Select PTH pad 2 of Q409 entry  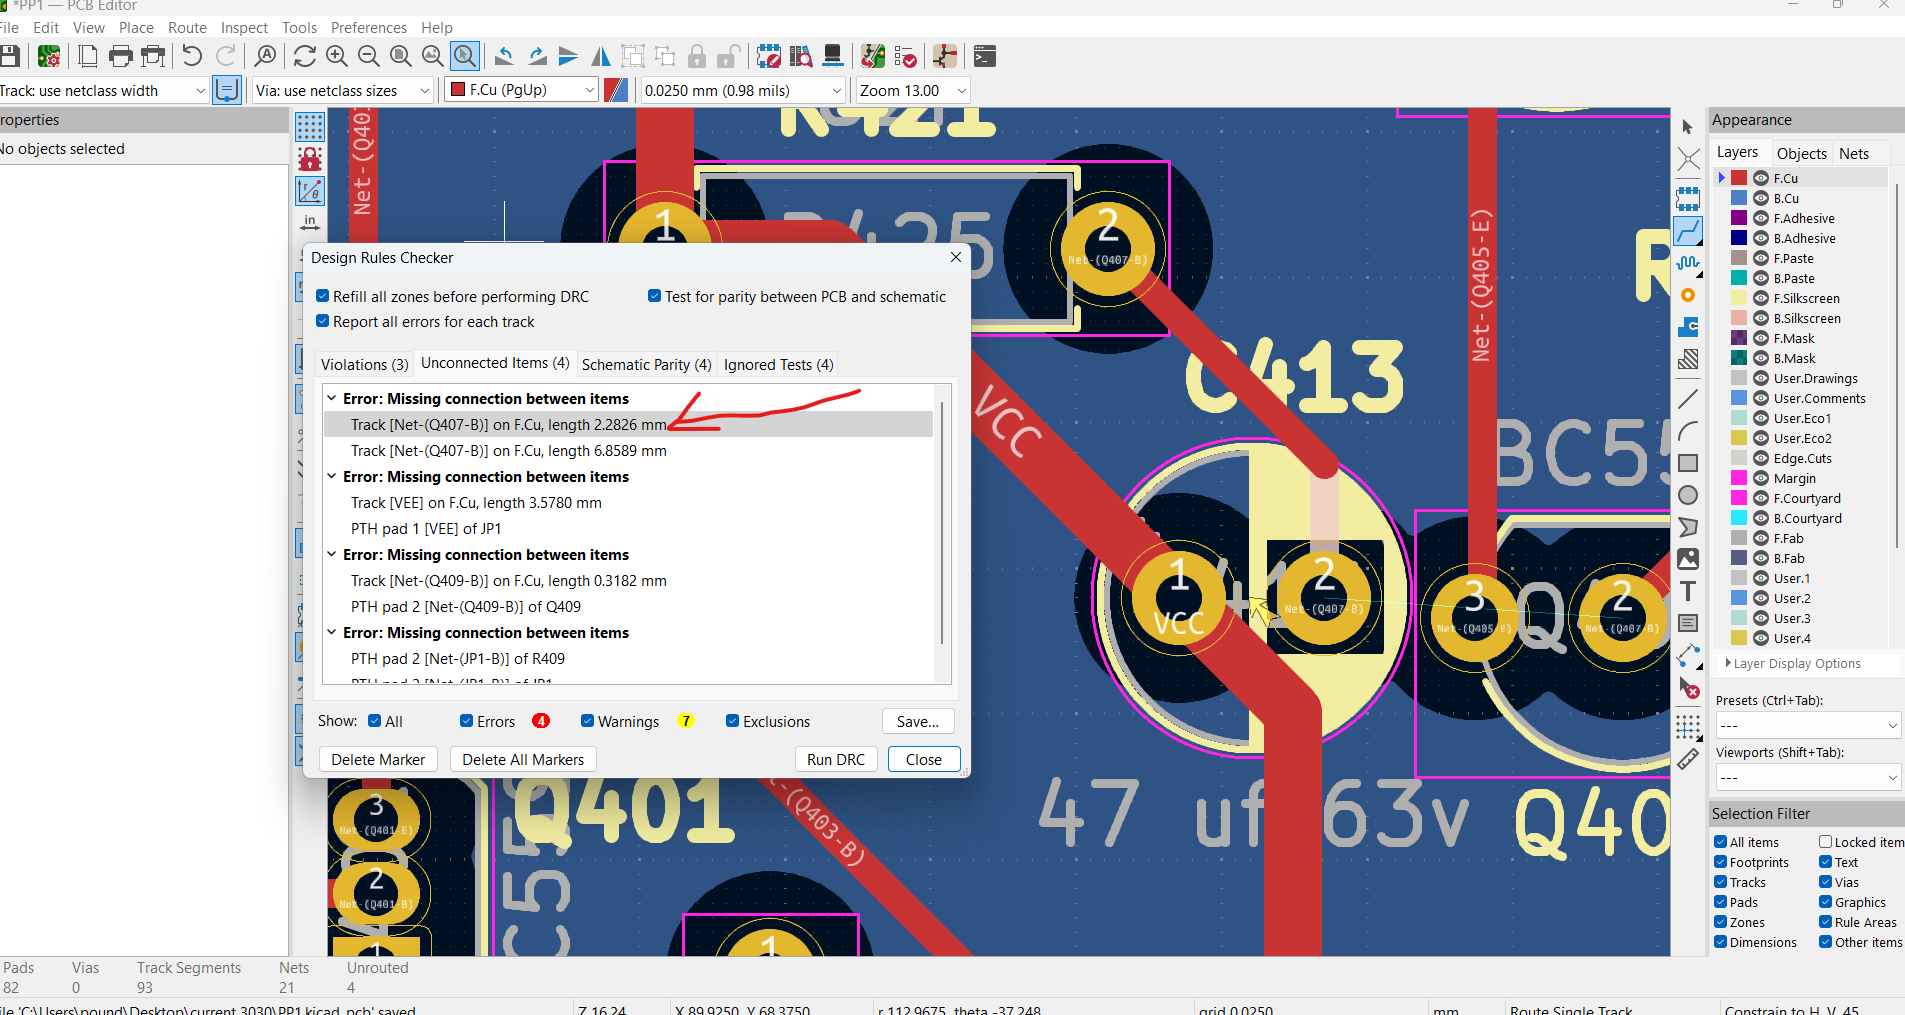point(628,606)
